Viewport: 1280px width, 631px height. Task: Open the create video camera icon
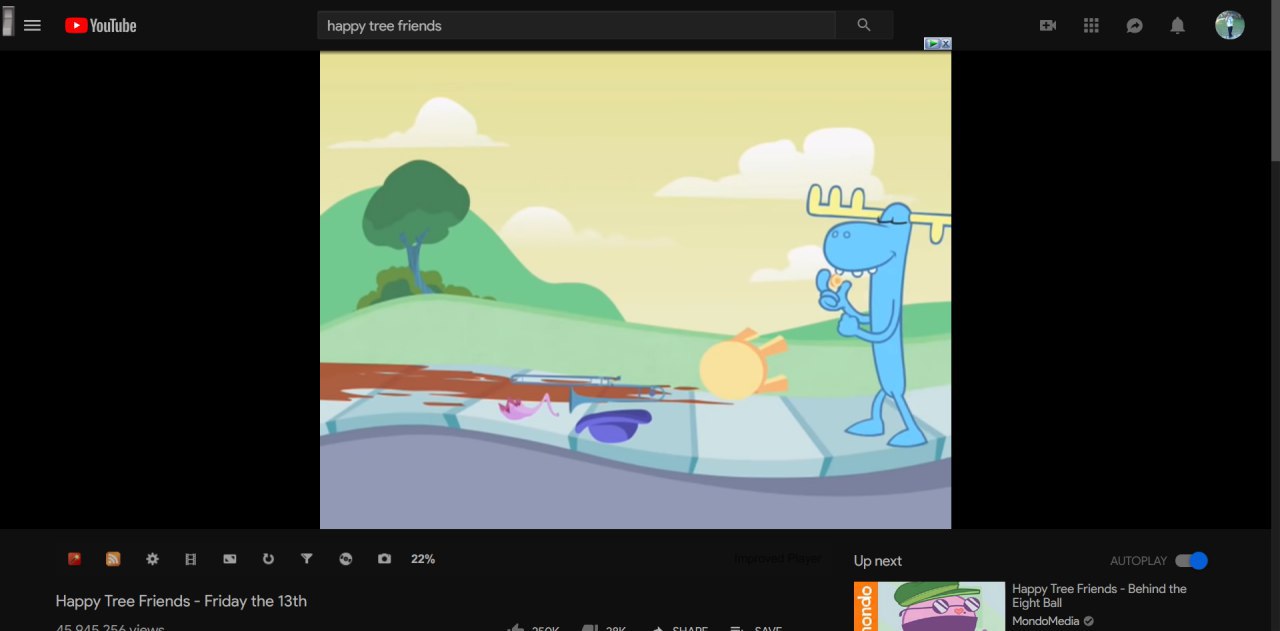[1048, 25]
